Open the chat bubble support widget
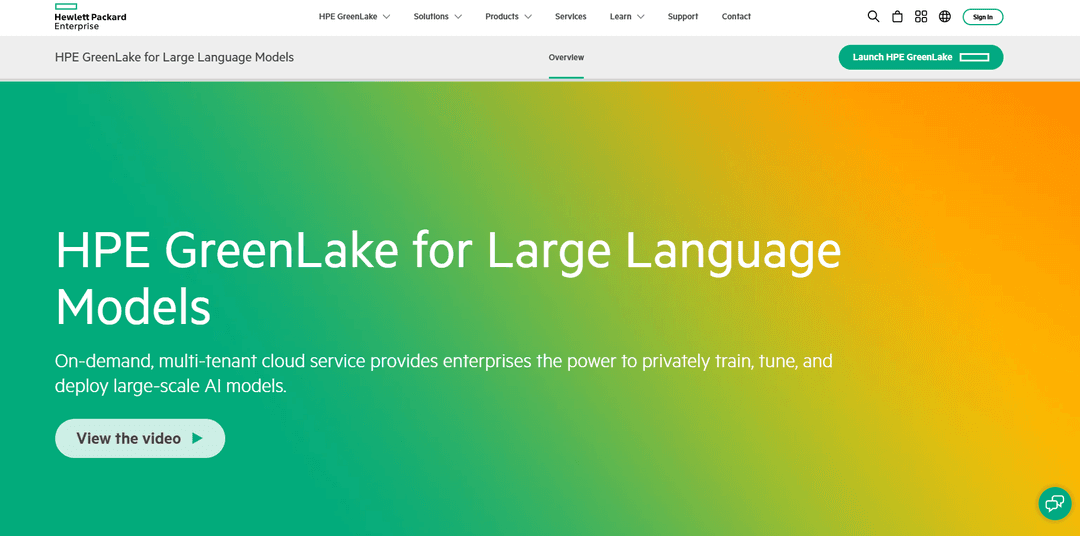 point(1055,504)
